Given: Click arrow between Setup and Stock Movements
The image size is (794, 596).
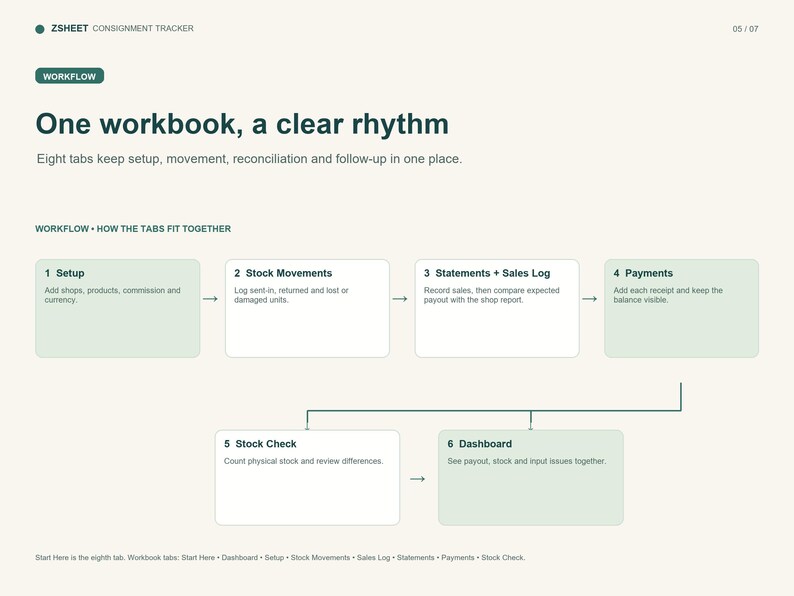Looking at the screenshot, I should (x=210, y=299).
